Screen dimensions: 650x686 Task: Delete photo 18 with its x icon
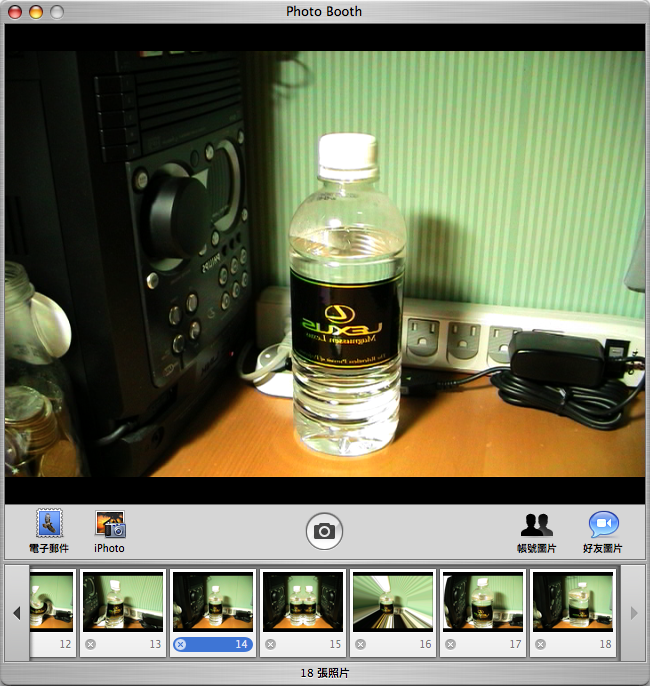[x=541, y=644]
